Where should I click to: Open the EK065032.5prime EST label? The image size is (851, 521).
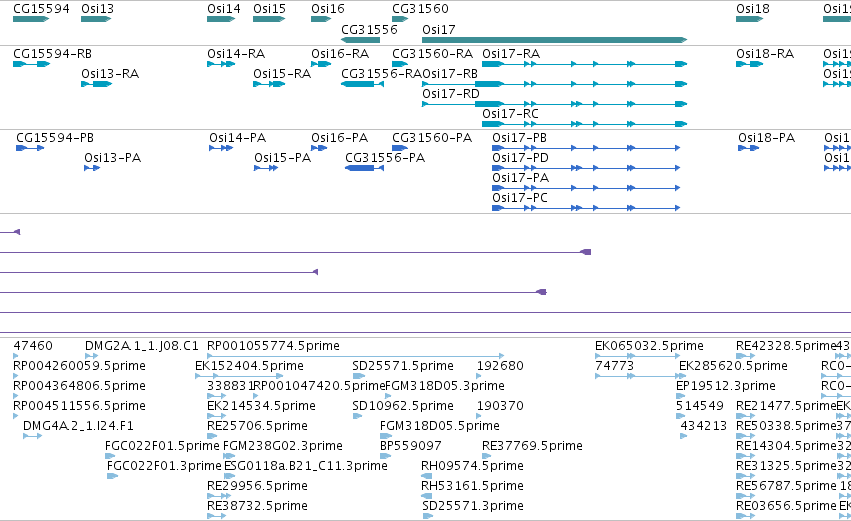point(649,346)
